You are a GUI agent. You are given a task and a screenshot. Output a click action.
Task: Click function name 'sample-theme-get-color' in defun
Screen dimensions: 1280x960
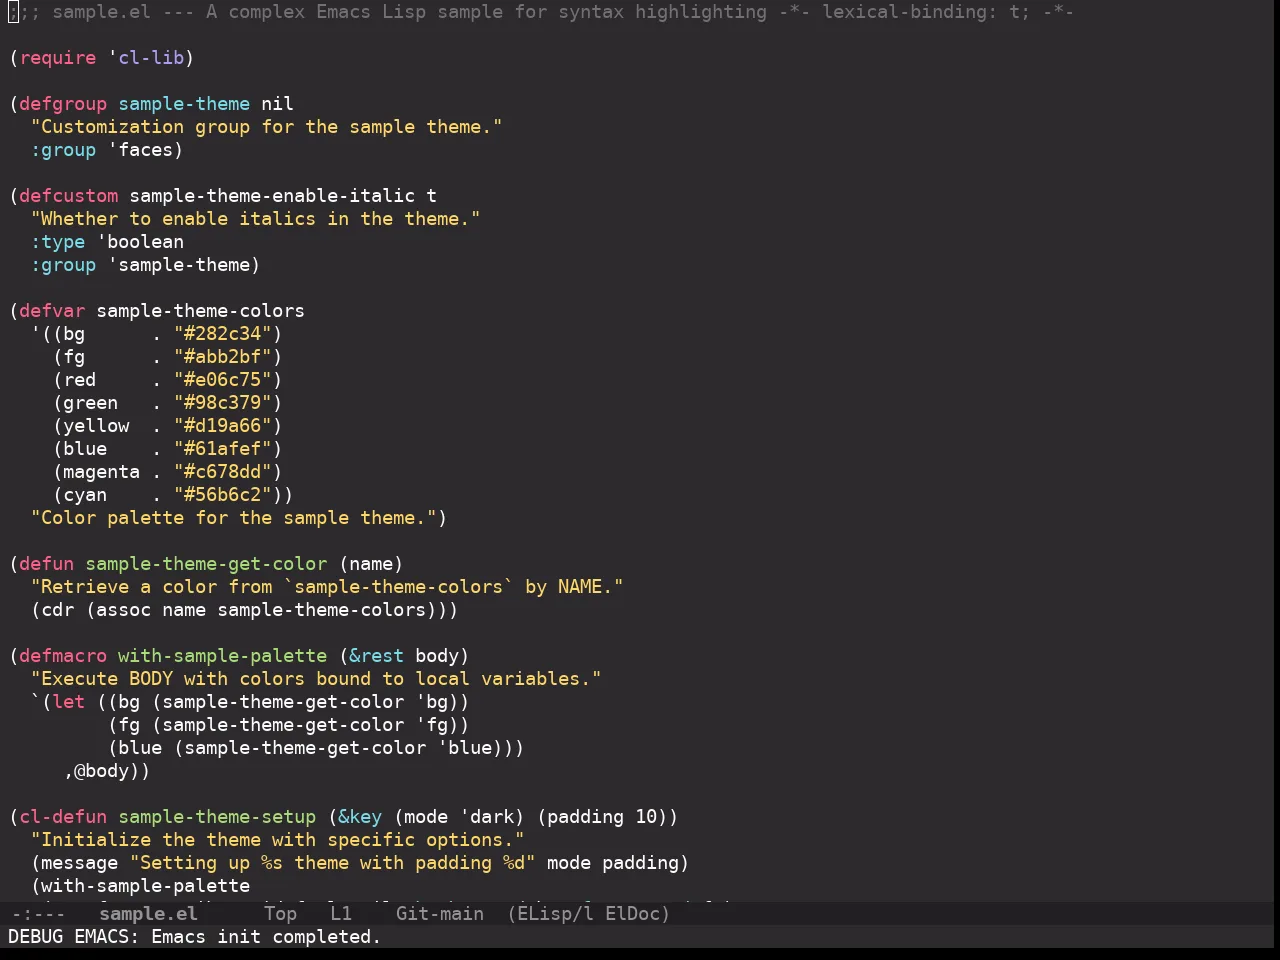[x=206, y=564]
